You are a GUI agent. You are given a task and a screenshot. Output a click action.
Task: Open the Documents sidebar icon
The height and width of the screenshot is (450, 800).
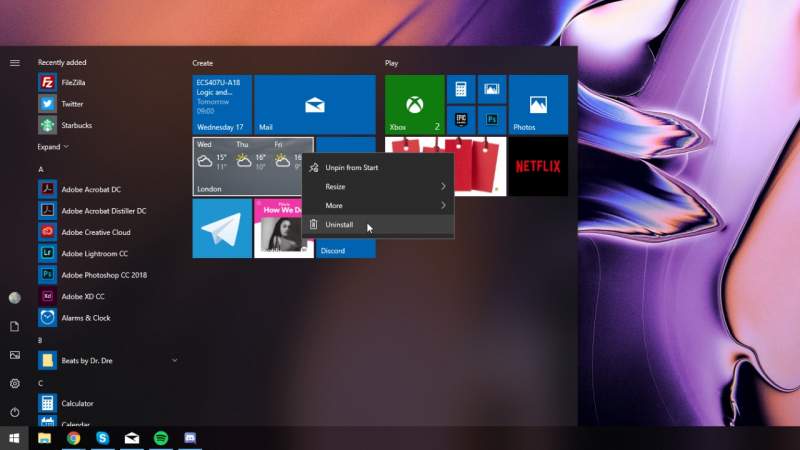pos(15,327)
